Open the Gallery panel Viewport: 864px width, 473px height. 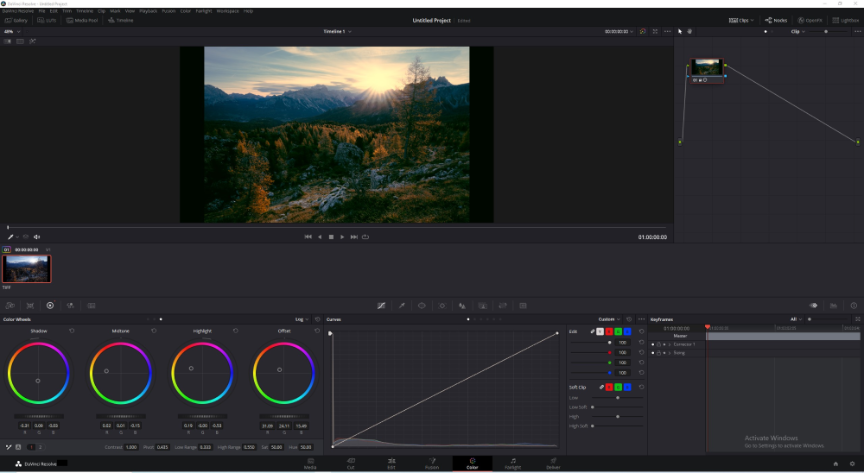(17, 20)
